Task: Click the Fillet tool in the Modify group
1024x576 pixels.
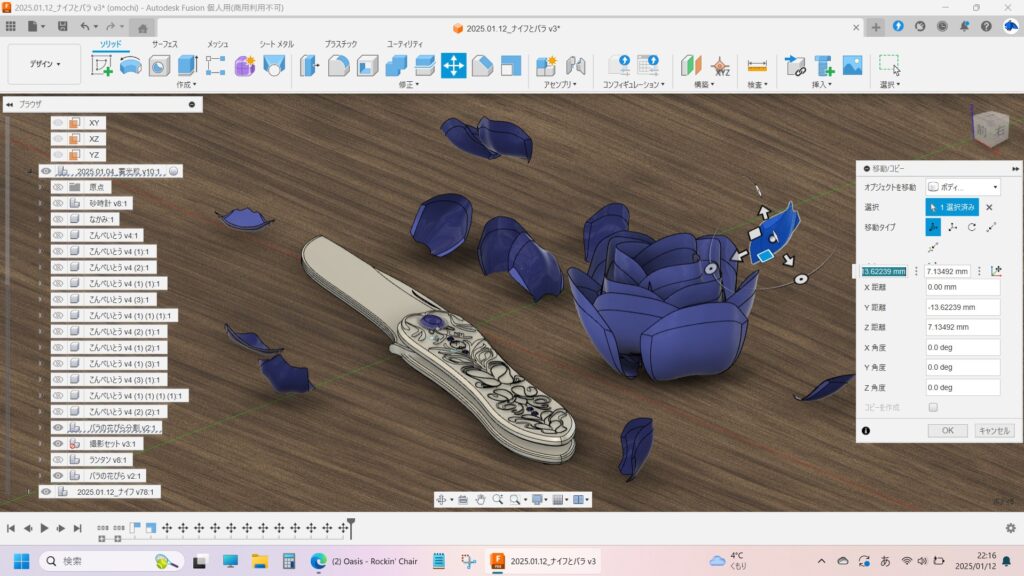Action: [339, 66]
